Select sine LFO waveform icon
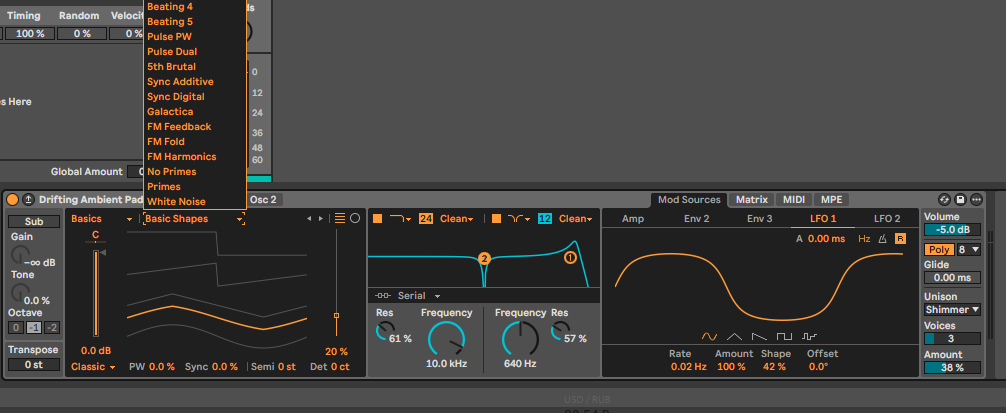This screenshot has height=413, width=1006. click(x=709, y=336)
